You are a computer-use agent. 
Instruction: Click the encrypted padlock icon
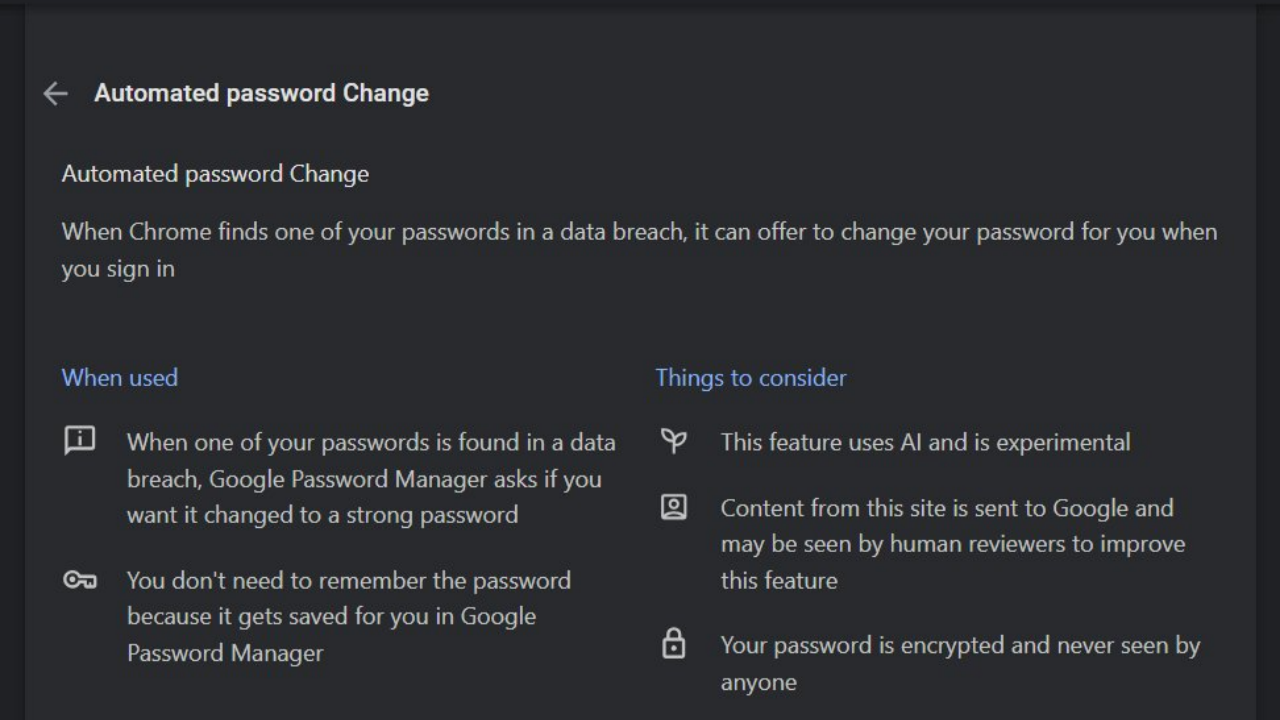point(674,643)
